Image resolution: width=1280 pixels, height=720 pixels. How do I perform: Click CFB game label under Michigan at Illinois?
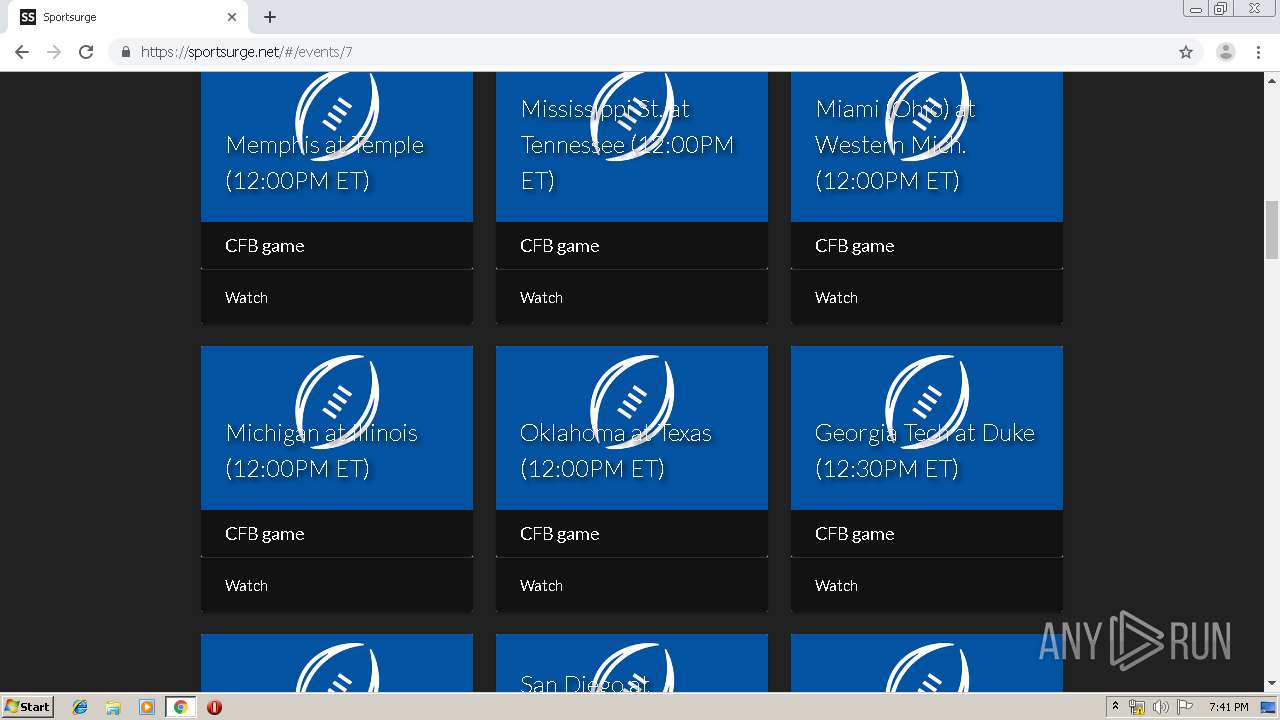(x=265, y=534)
